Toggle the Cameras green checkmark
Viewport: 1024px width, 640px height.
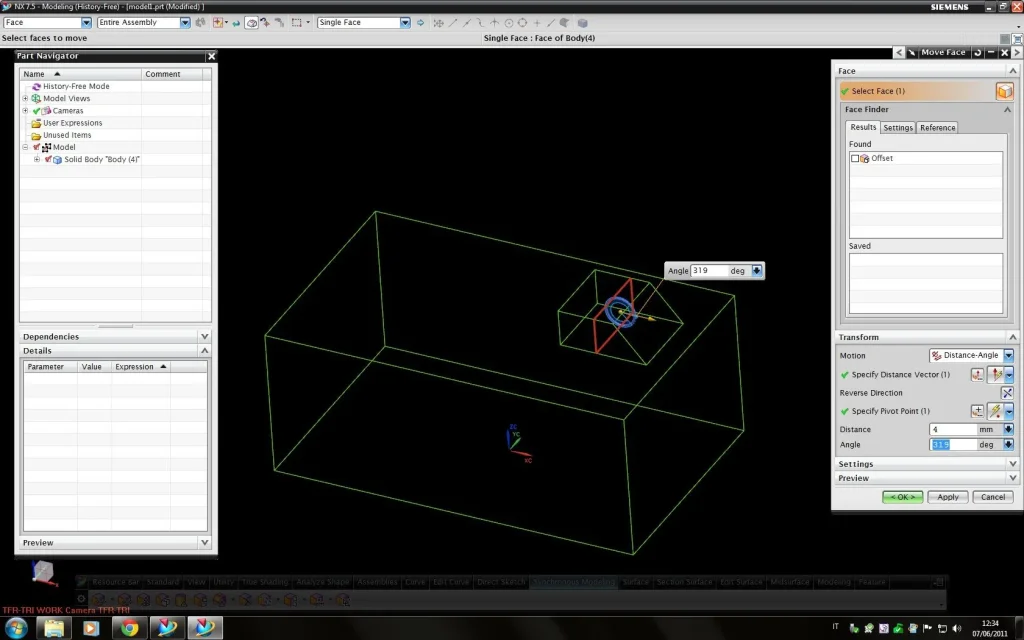(x=37, y=111)
